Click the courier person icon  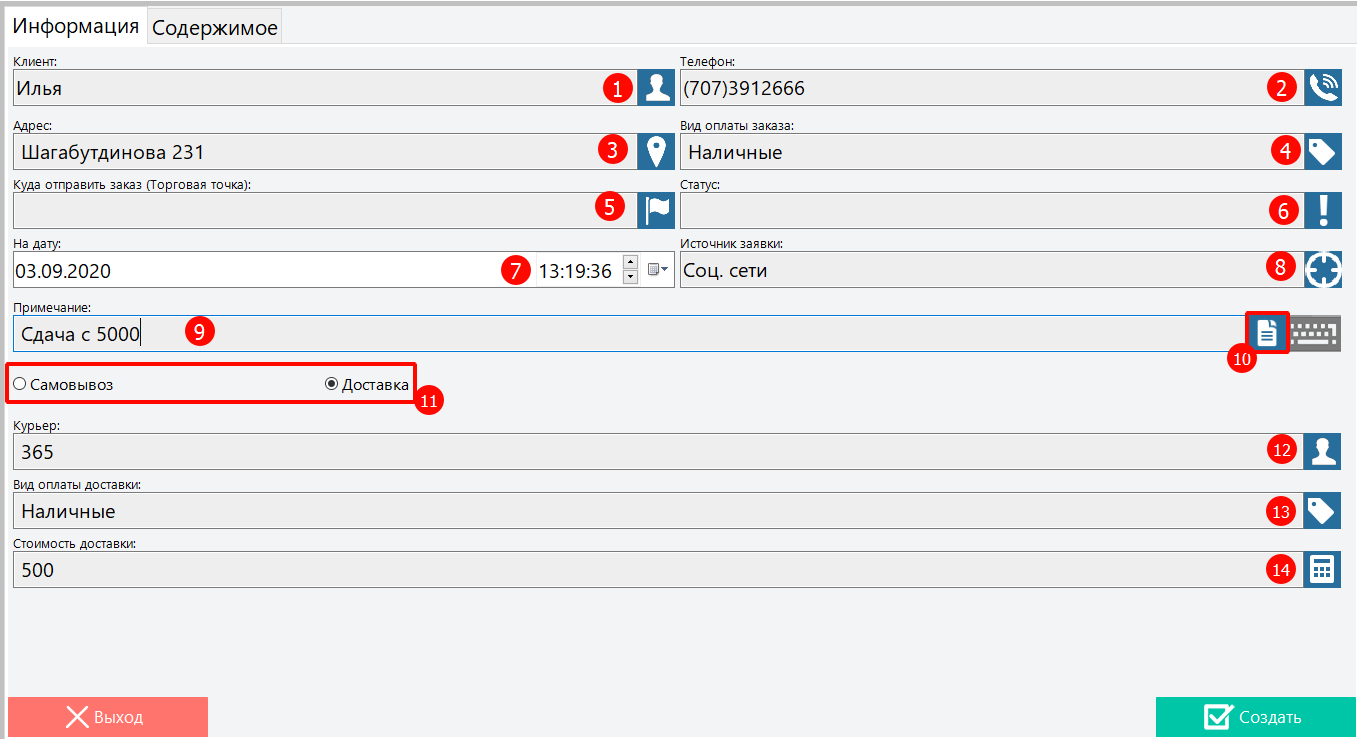pos(1322,451)
